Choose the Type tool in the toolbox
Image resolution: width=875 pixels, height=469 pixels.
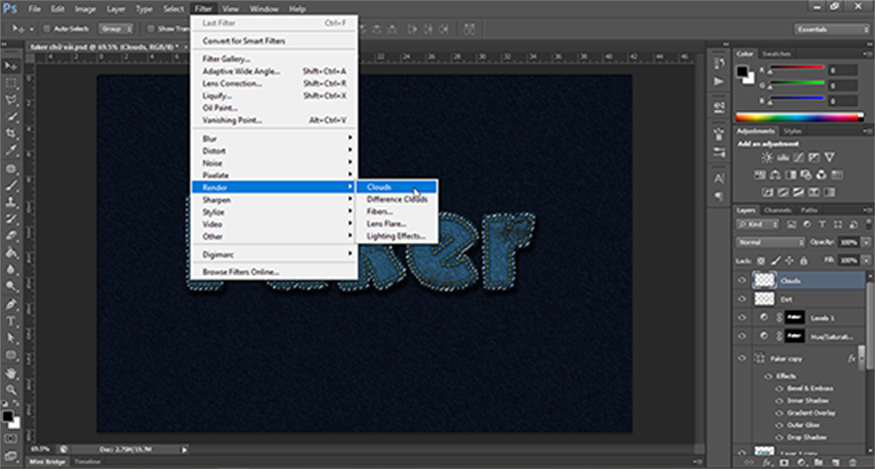11,321
